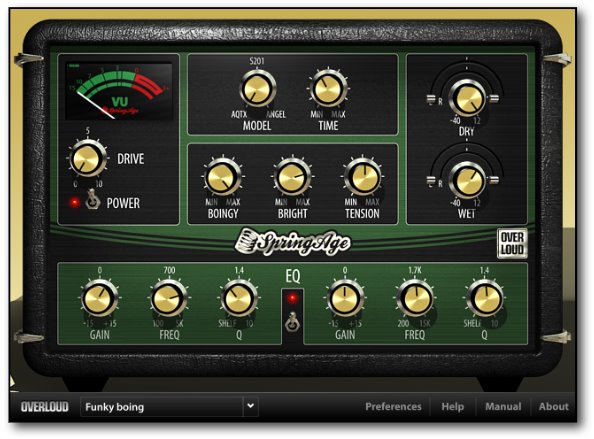Click the high band Q knob
594x439 pixels.
click(x=485, y=298)
